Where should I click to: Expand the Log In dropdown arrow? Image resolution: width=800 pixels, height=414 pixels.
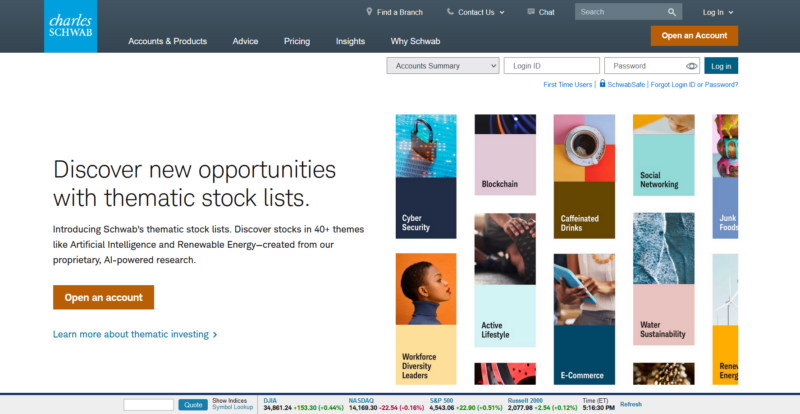click(731, 13)
